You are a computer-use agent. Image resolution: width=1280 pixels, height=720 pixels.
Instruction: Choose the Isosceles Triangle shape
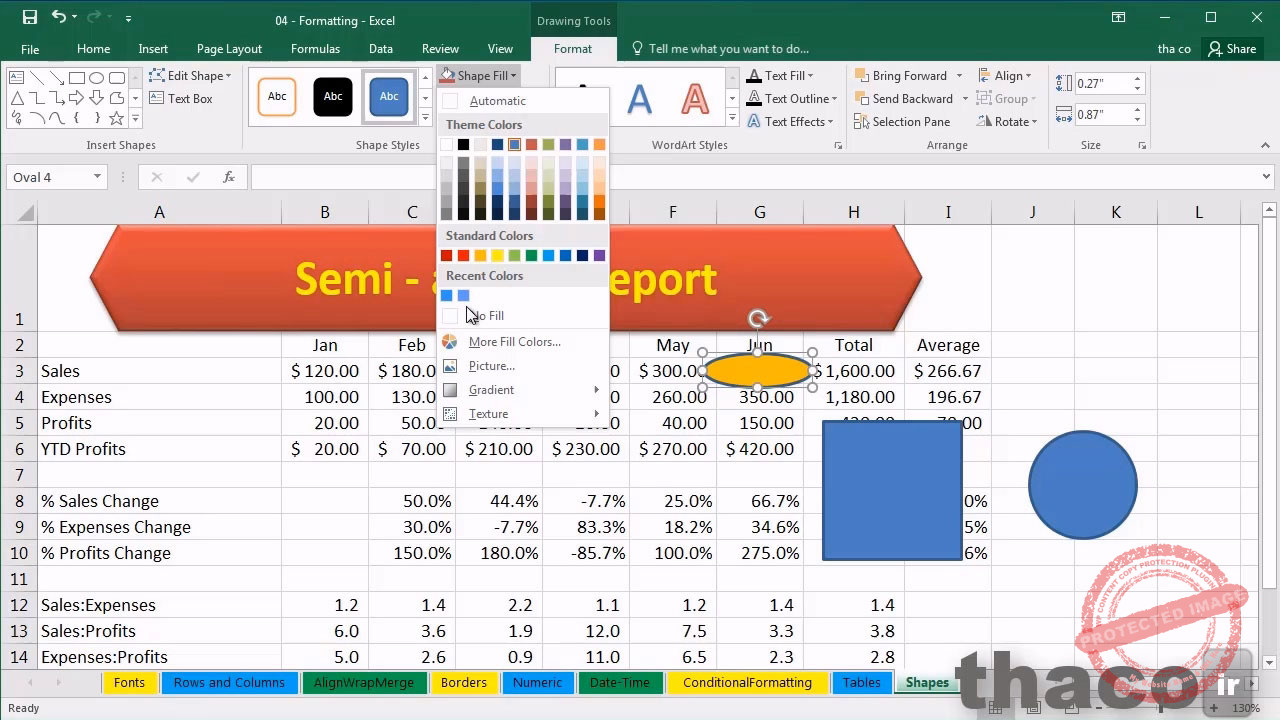[x=17, y=98]
